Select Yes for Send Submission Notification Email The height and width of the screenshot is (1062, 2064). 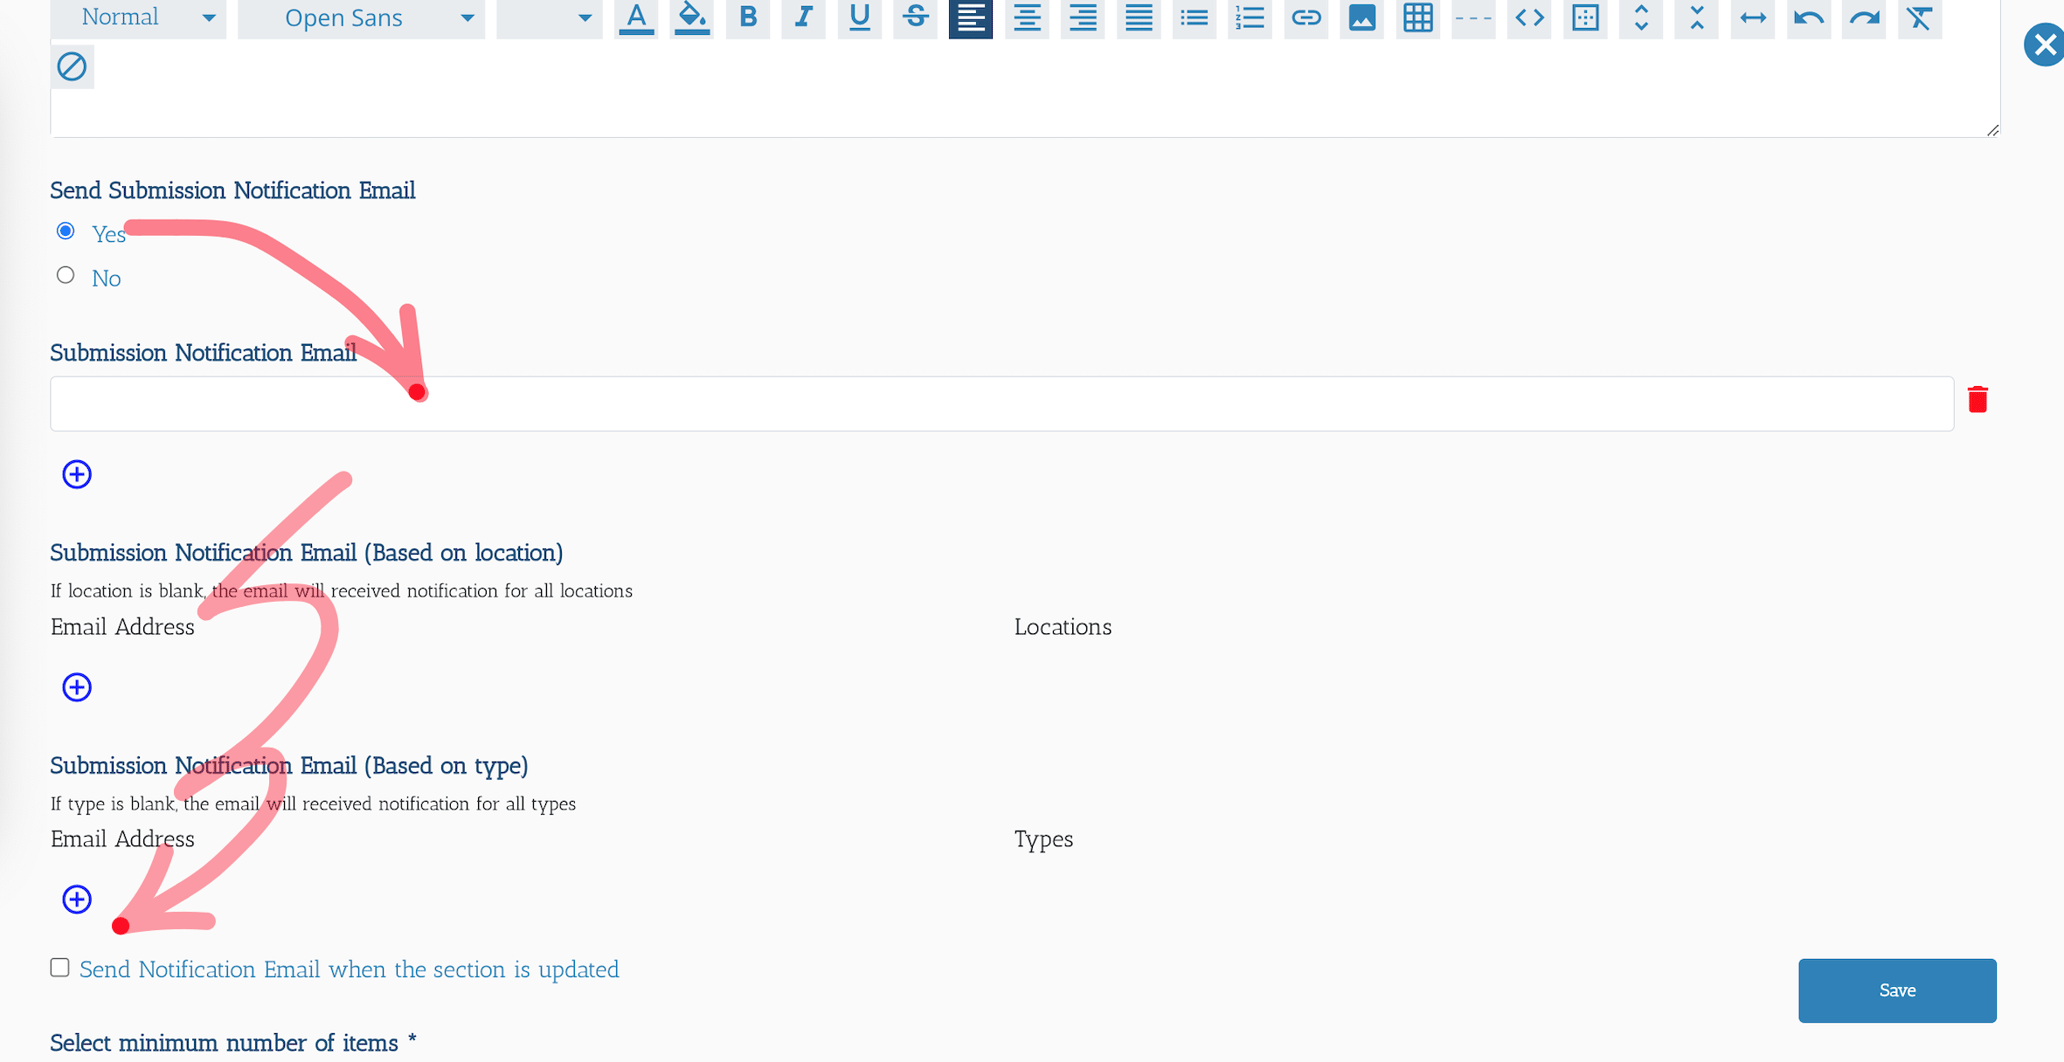pos(65,230)
